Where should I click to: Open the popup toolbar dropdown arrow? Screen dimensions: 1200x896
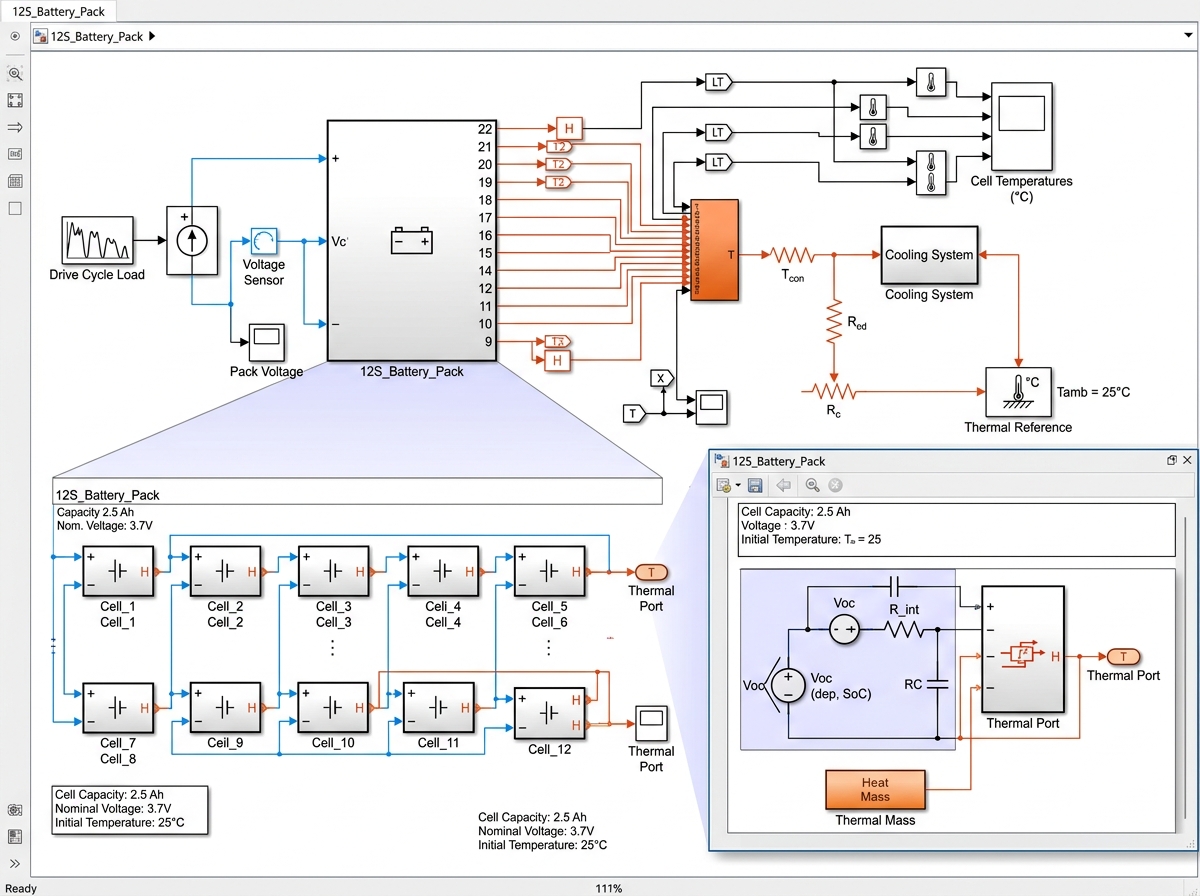coord(738,485)
